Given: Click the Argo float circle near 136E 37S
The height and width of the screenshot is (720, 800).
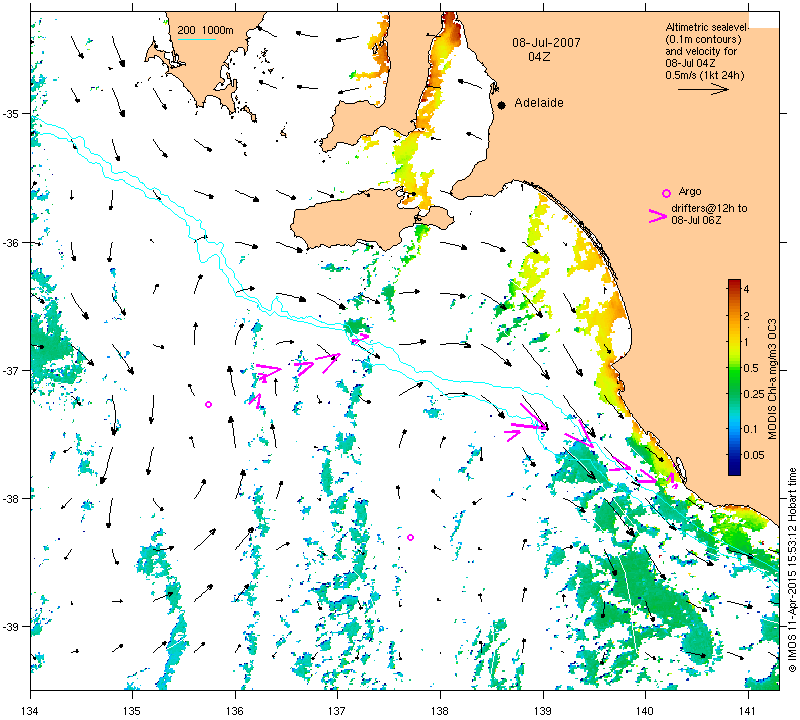Looking at the screenshot, I should coord(208,405).
